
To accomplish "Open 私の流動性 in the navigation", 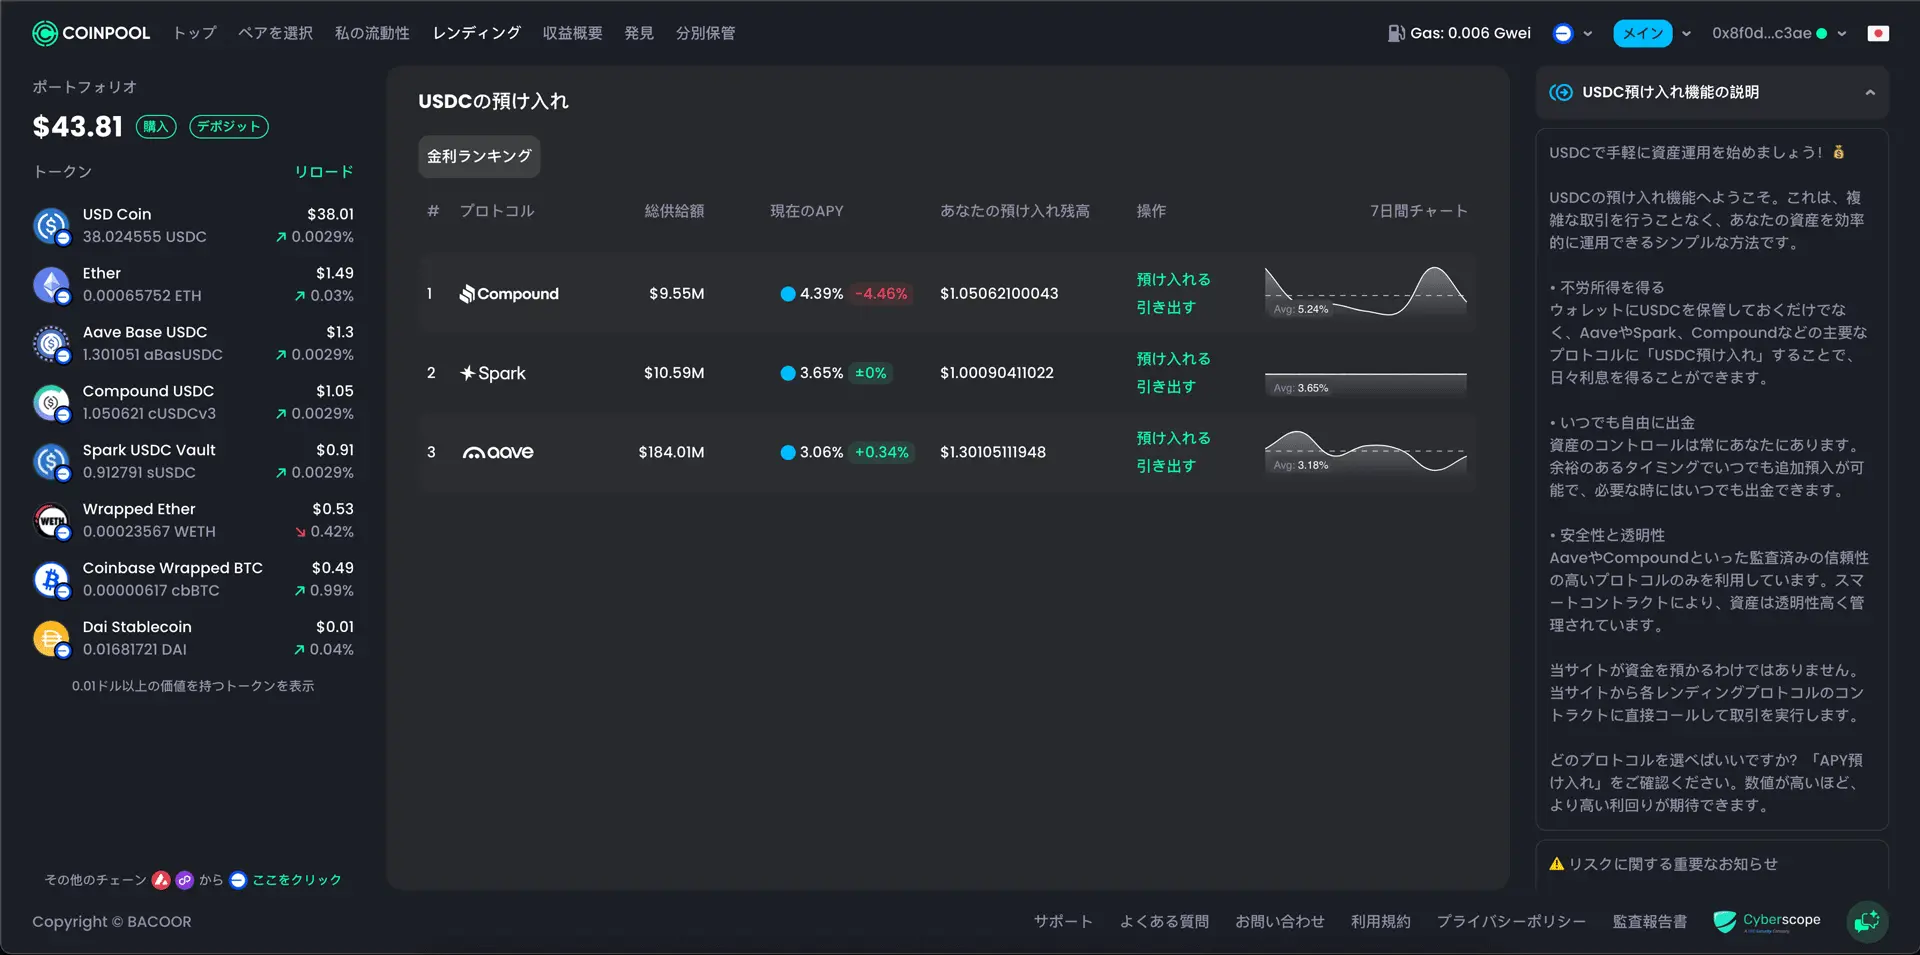I will click(x=372, y=33).
